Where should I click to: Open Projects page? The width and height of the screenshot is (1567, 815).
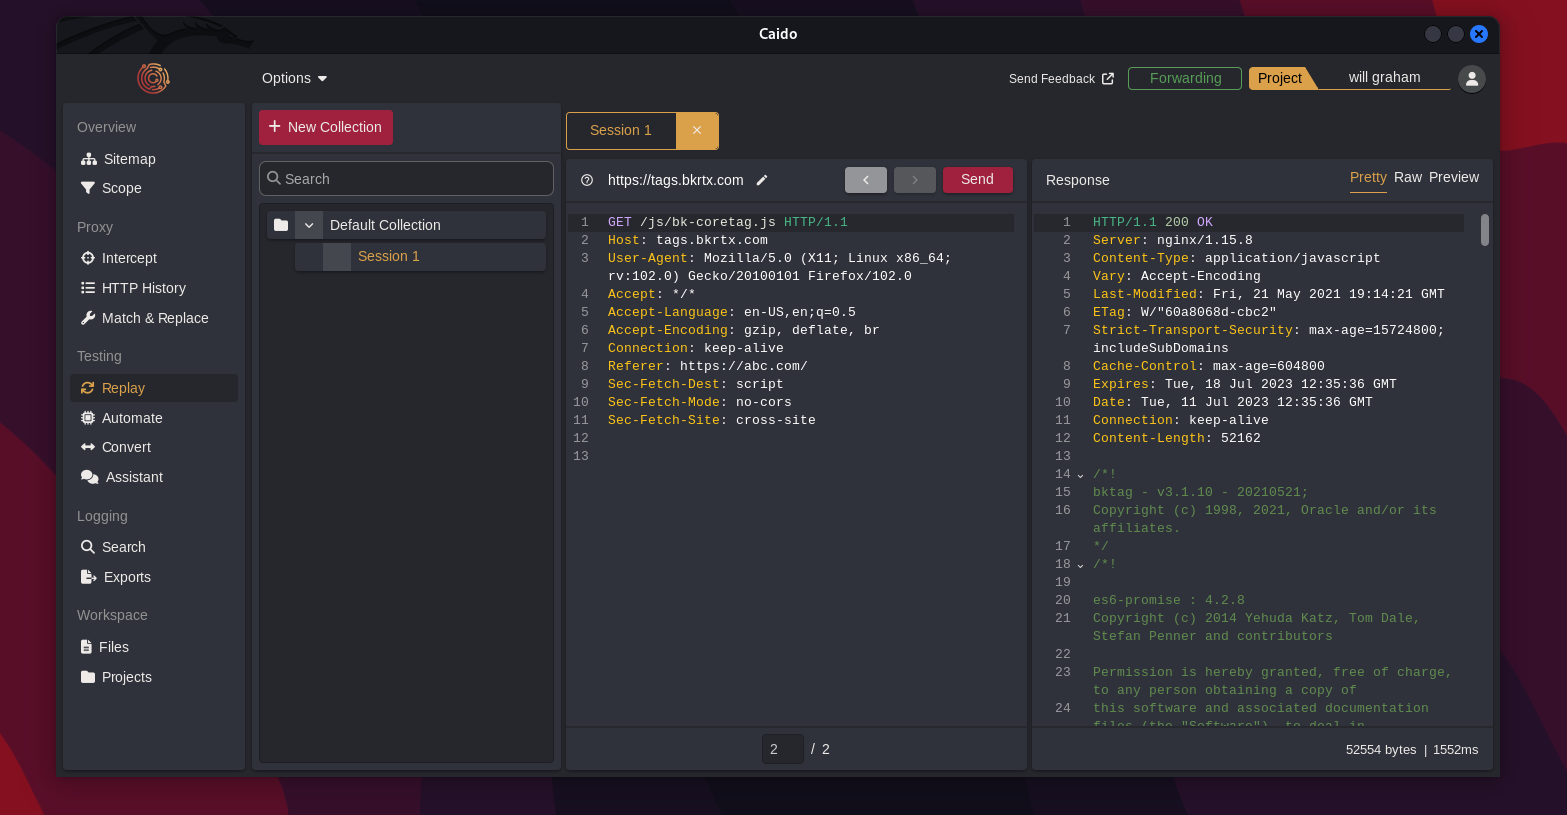click(x=116, y=677)
